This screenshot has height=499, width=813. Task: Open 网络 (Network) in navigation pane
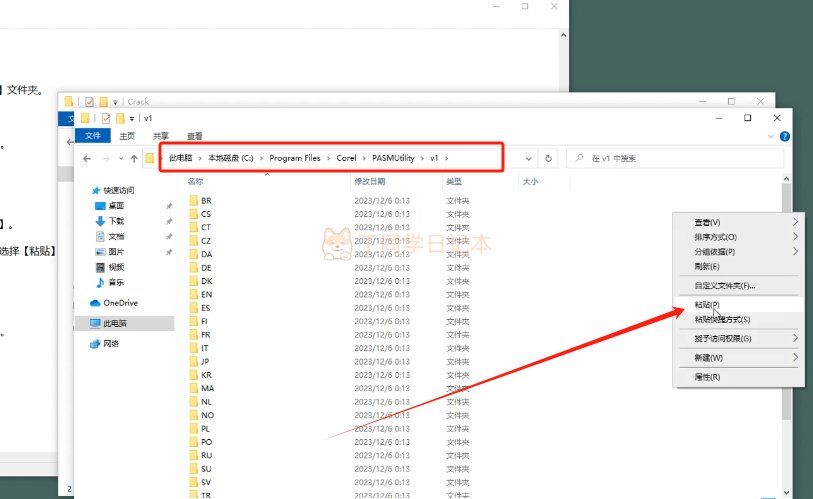[110, 343]
